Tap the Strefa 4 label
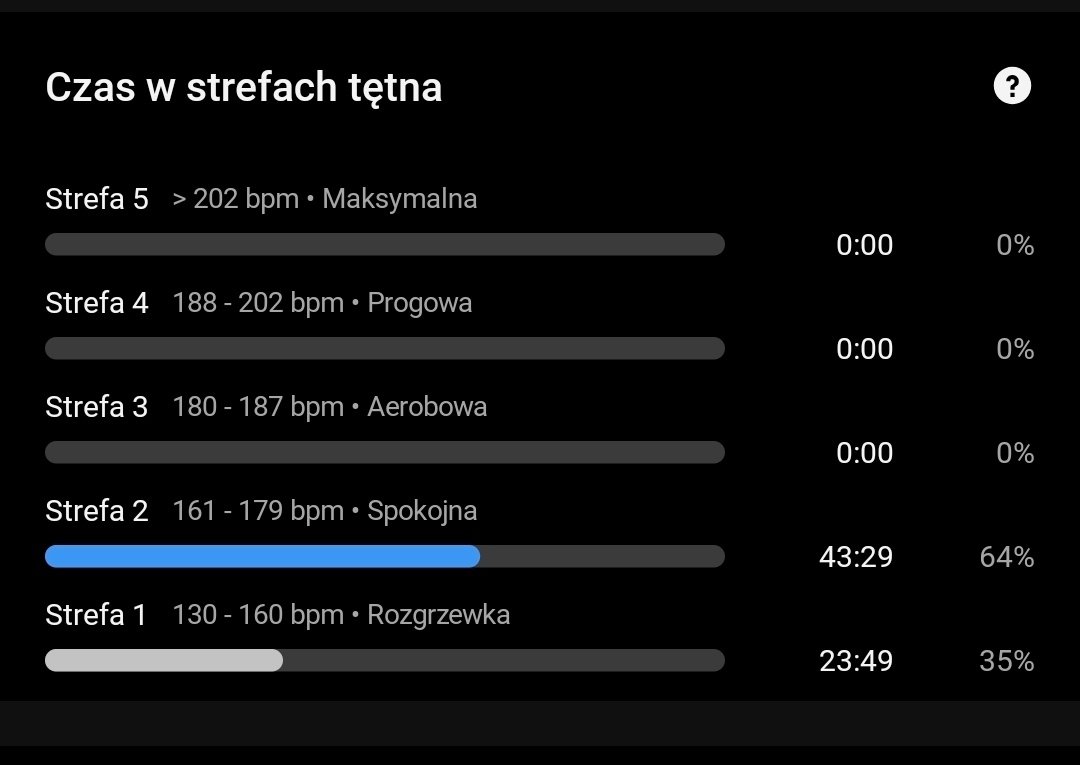 pos(97,303)
